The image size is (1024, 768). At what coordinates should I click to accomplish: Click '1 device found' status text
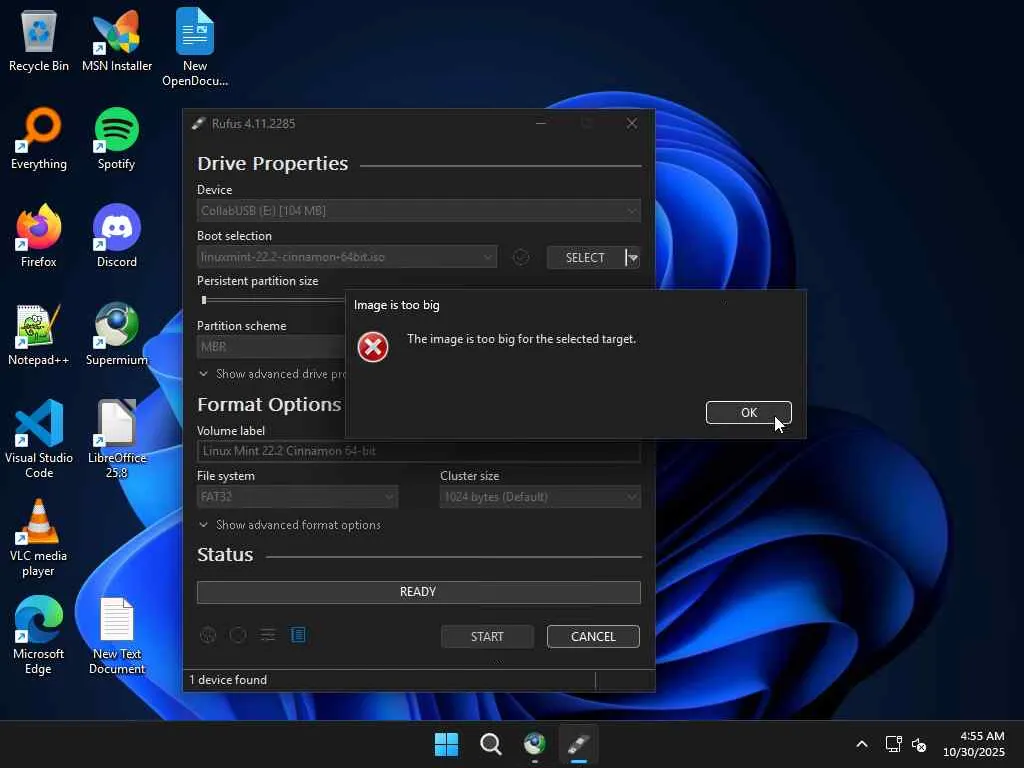228,680
